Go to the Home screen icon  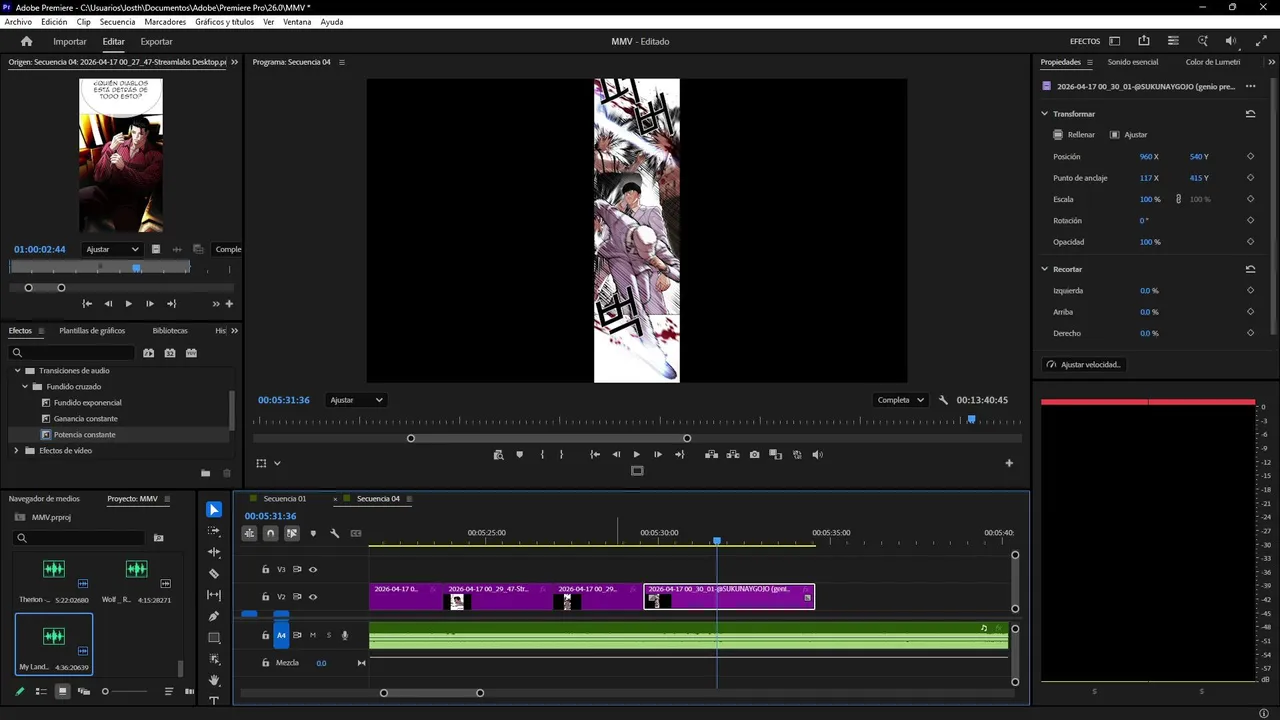coord(27,42)
